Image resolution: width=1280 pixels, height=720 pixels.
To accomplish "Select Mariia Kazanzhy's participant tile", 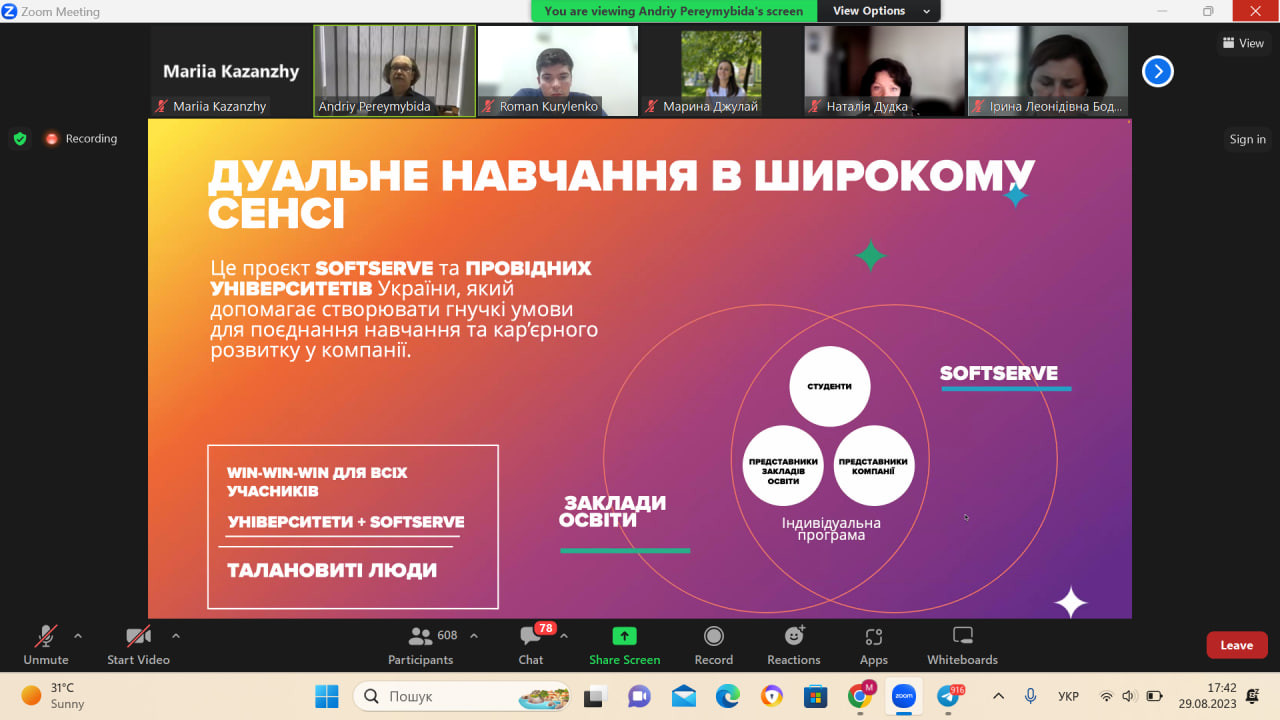I will (231, 71).
